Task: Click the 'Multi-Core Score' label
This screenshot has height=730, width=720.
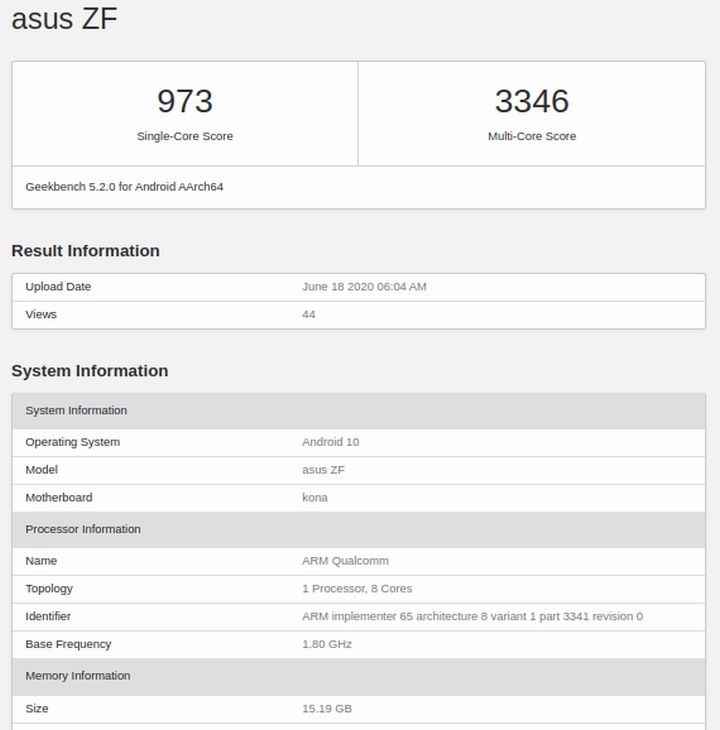Action: [532, 136]
